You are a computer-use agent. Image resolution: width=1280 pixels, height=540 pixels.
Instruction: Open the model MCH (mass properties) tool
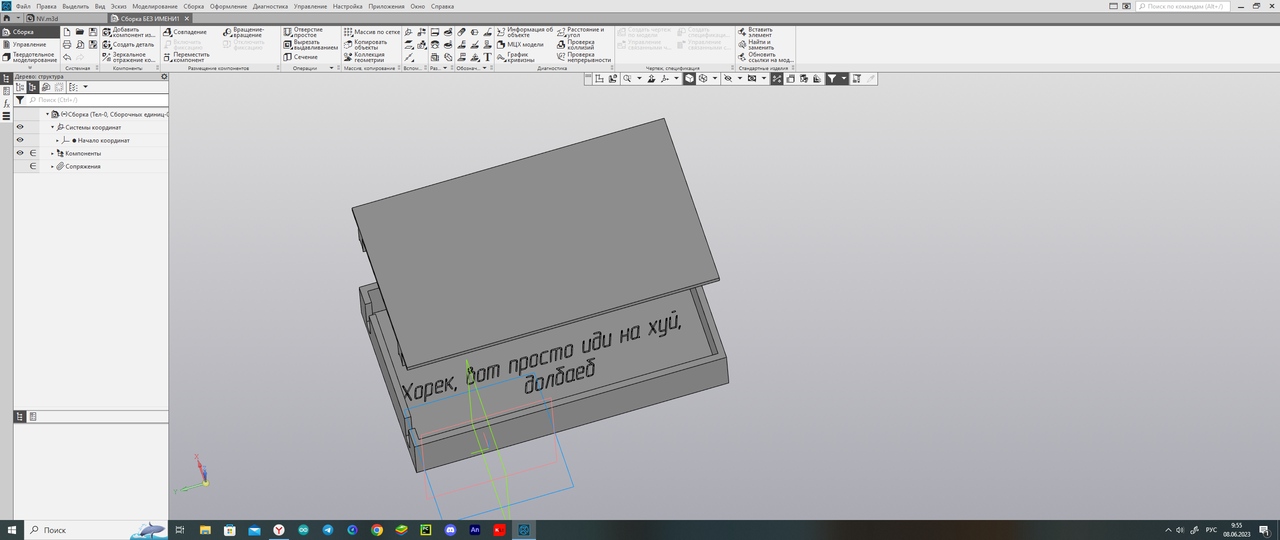[520, 45]
